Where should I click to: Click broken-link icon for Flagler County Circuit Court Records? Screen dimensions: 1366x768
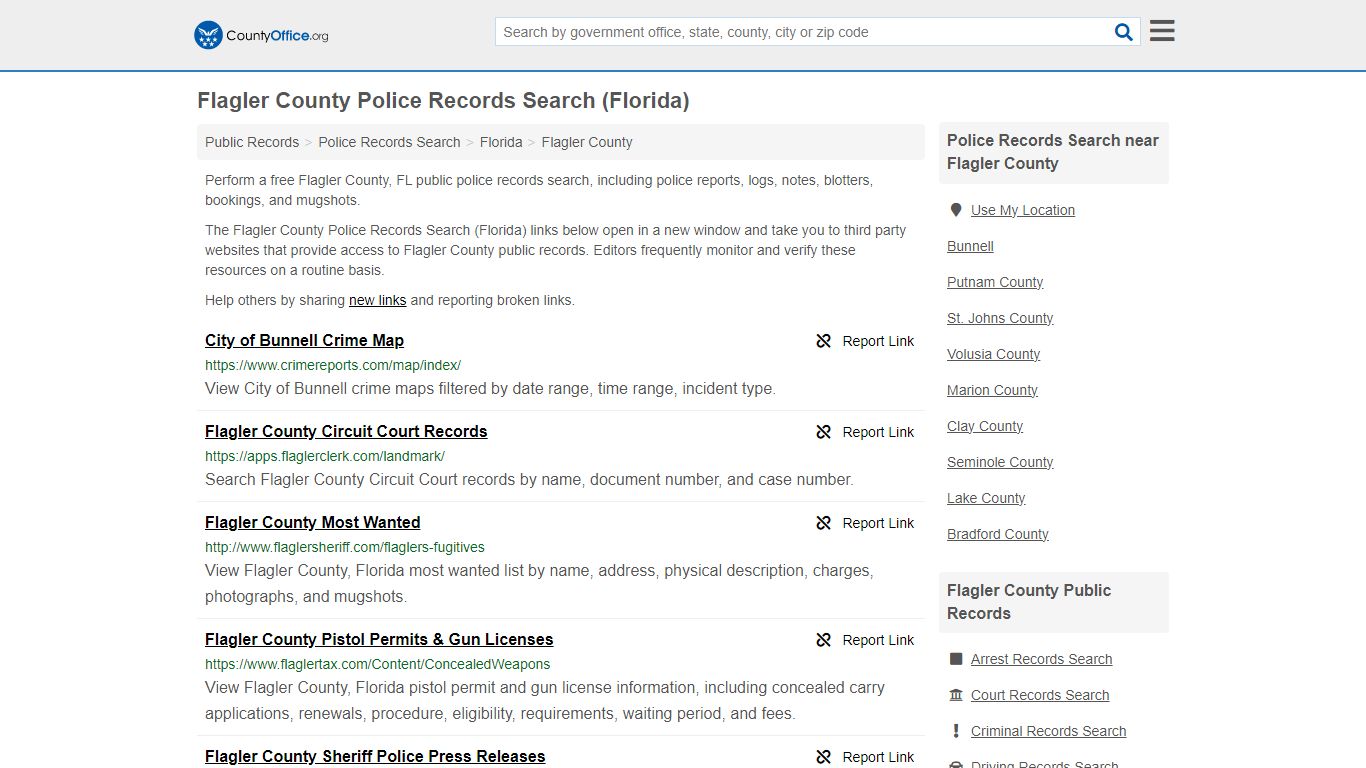tap(824, 432)
